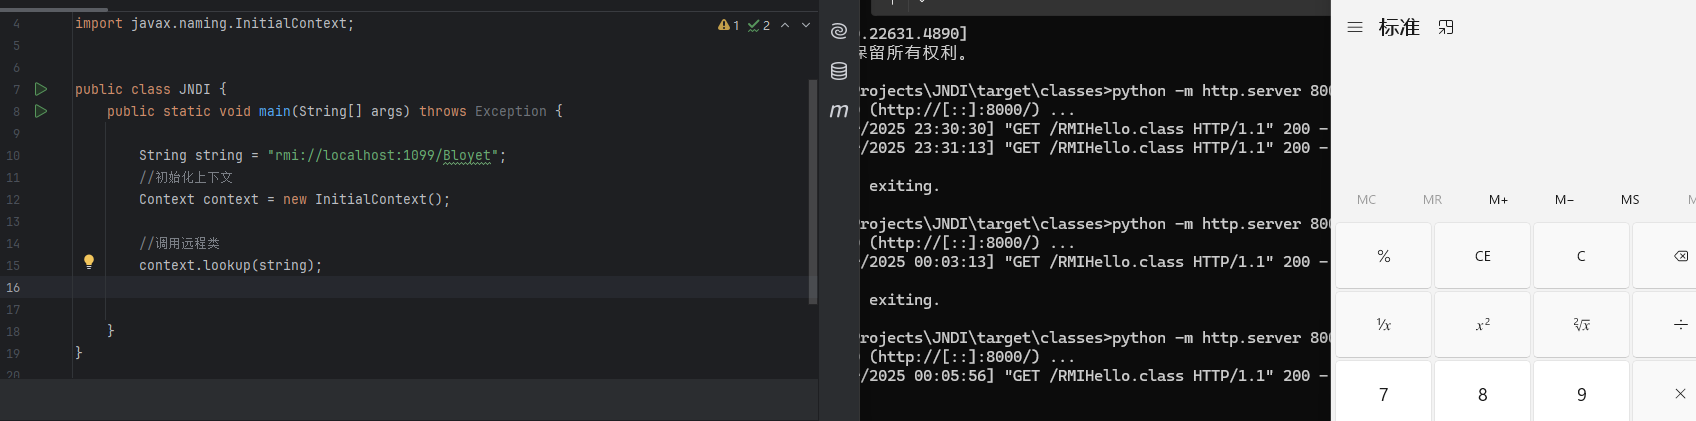Click the yellow lightbulb quick-fix icon
The image size is (1696, 421).
click(x=89, y=262)
